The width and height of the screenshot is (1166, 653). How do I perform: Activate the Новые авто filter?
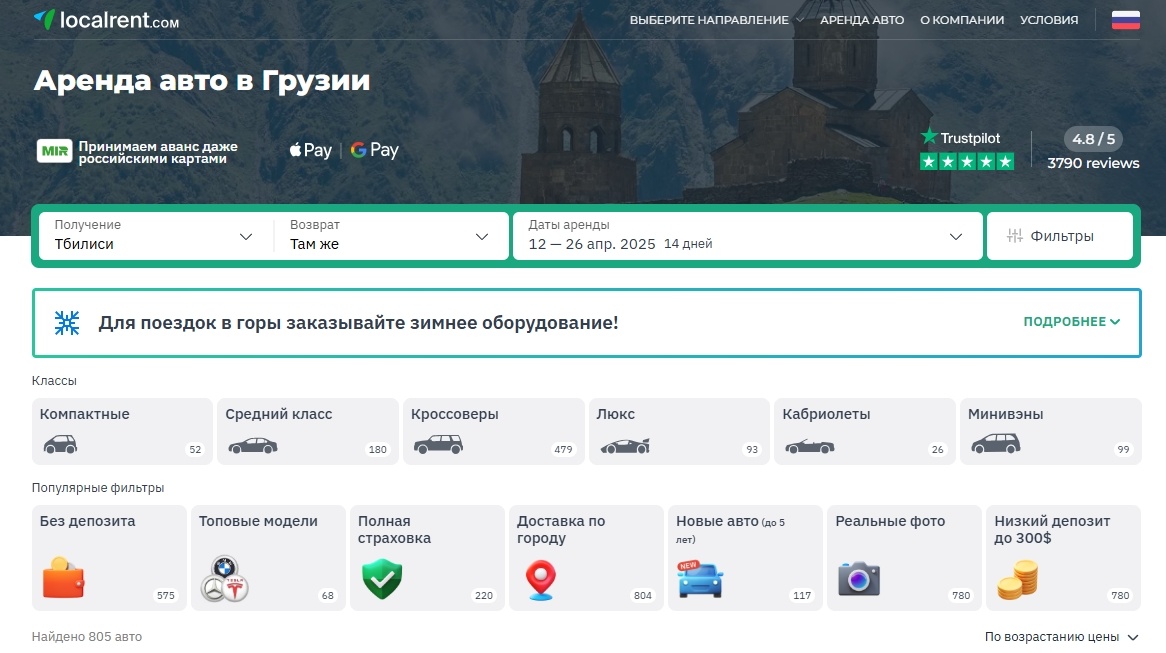700,578
